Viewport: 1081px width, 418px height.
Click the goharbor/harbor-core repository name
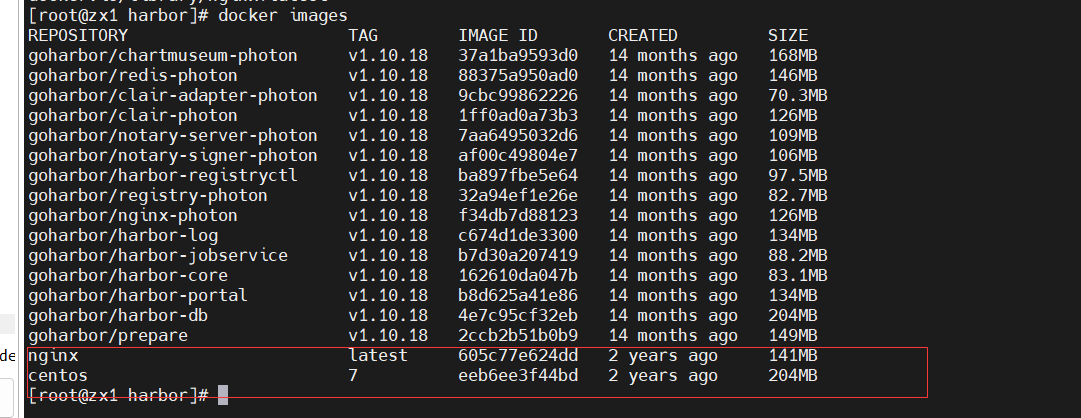point(128,276)
